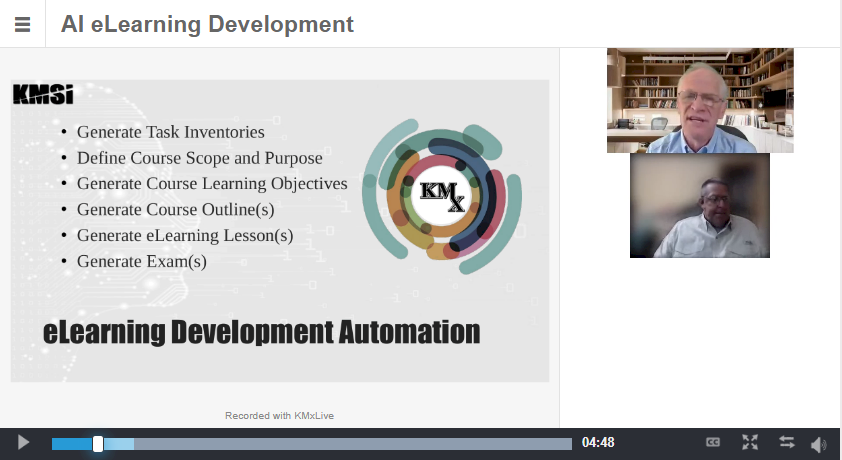This screenshot has width=842, height=460.
Task: Click the top presenter webcam video
Action: pos(700,100)
